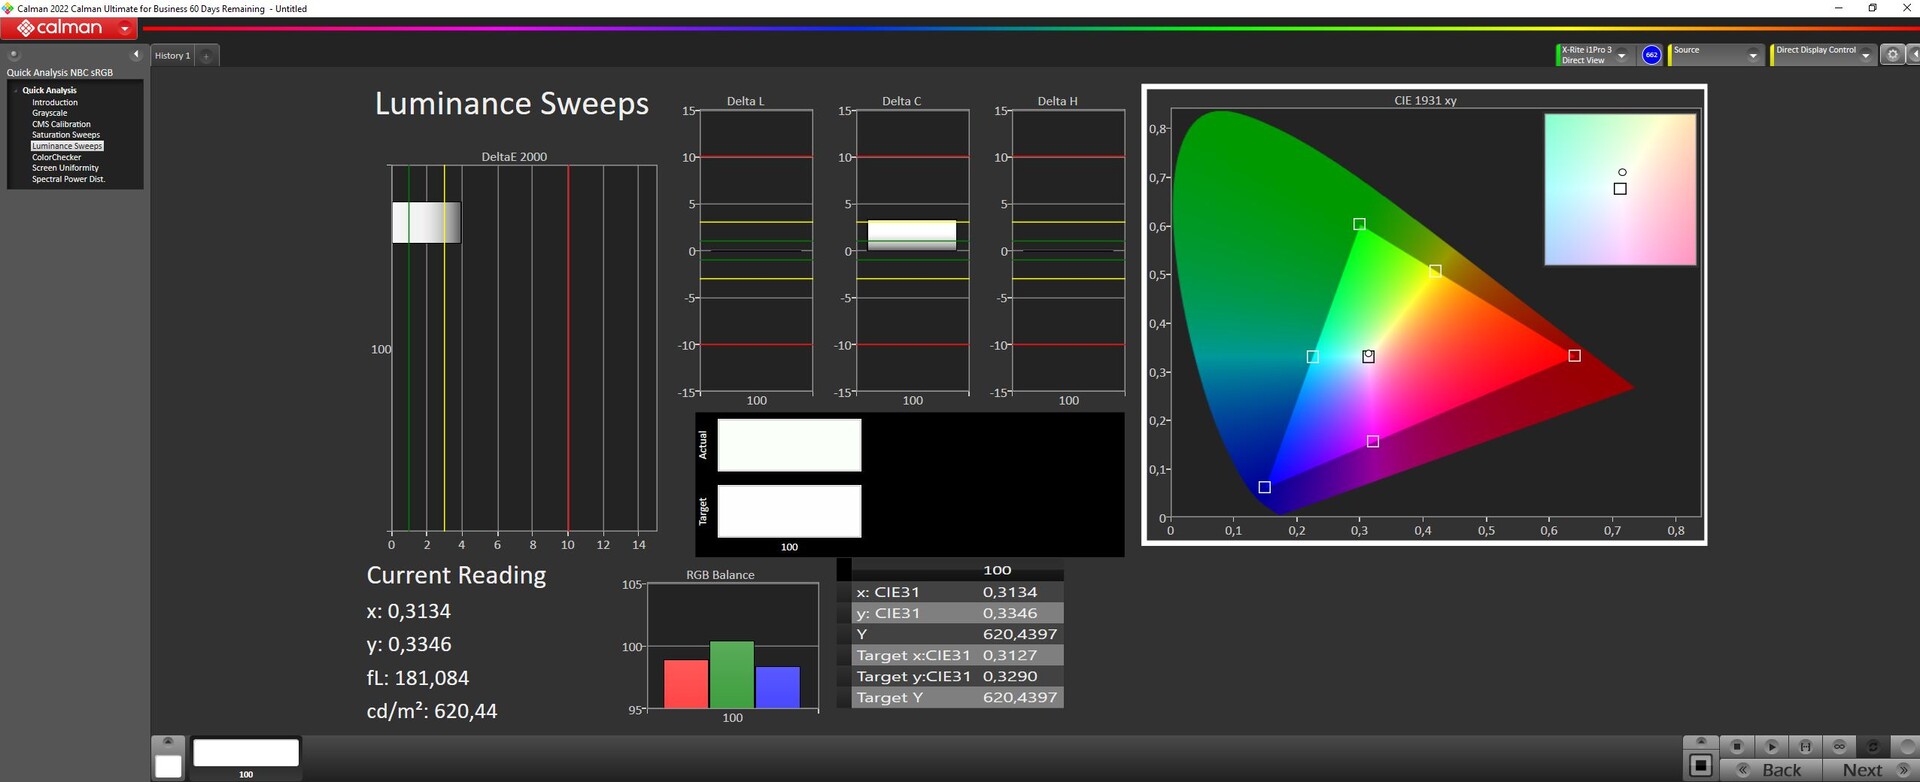The width and height of the screenshot is (1920, 782).
Task: Collapse the Quick Analysis tree node
Action: 16,90
